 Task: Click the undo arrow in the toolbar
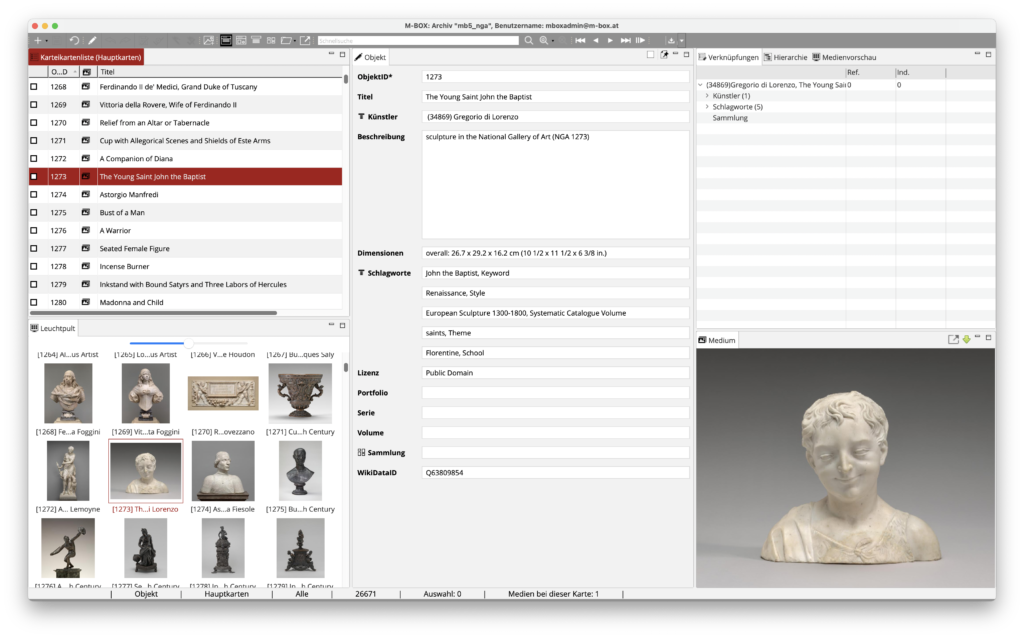[73, 40]
